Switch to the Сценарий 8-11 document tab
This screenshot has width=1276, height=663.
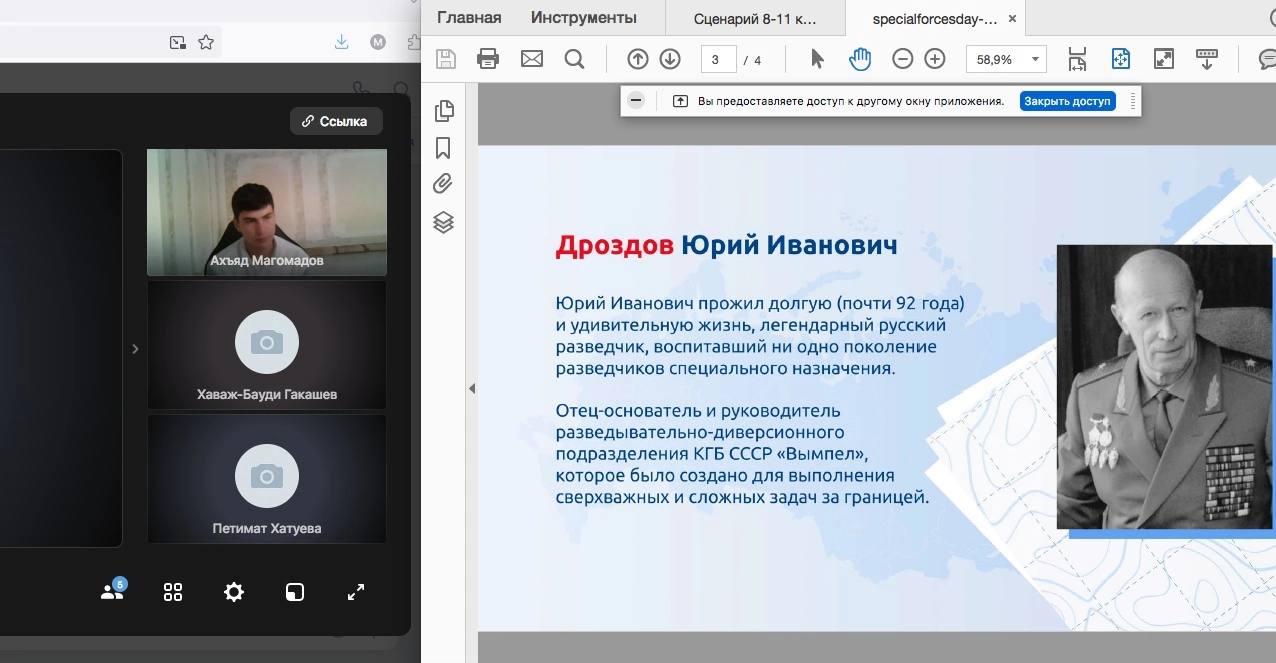coord(754,18)
